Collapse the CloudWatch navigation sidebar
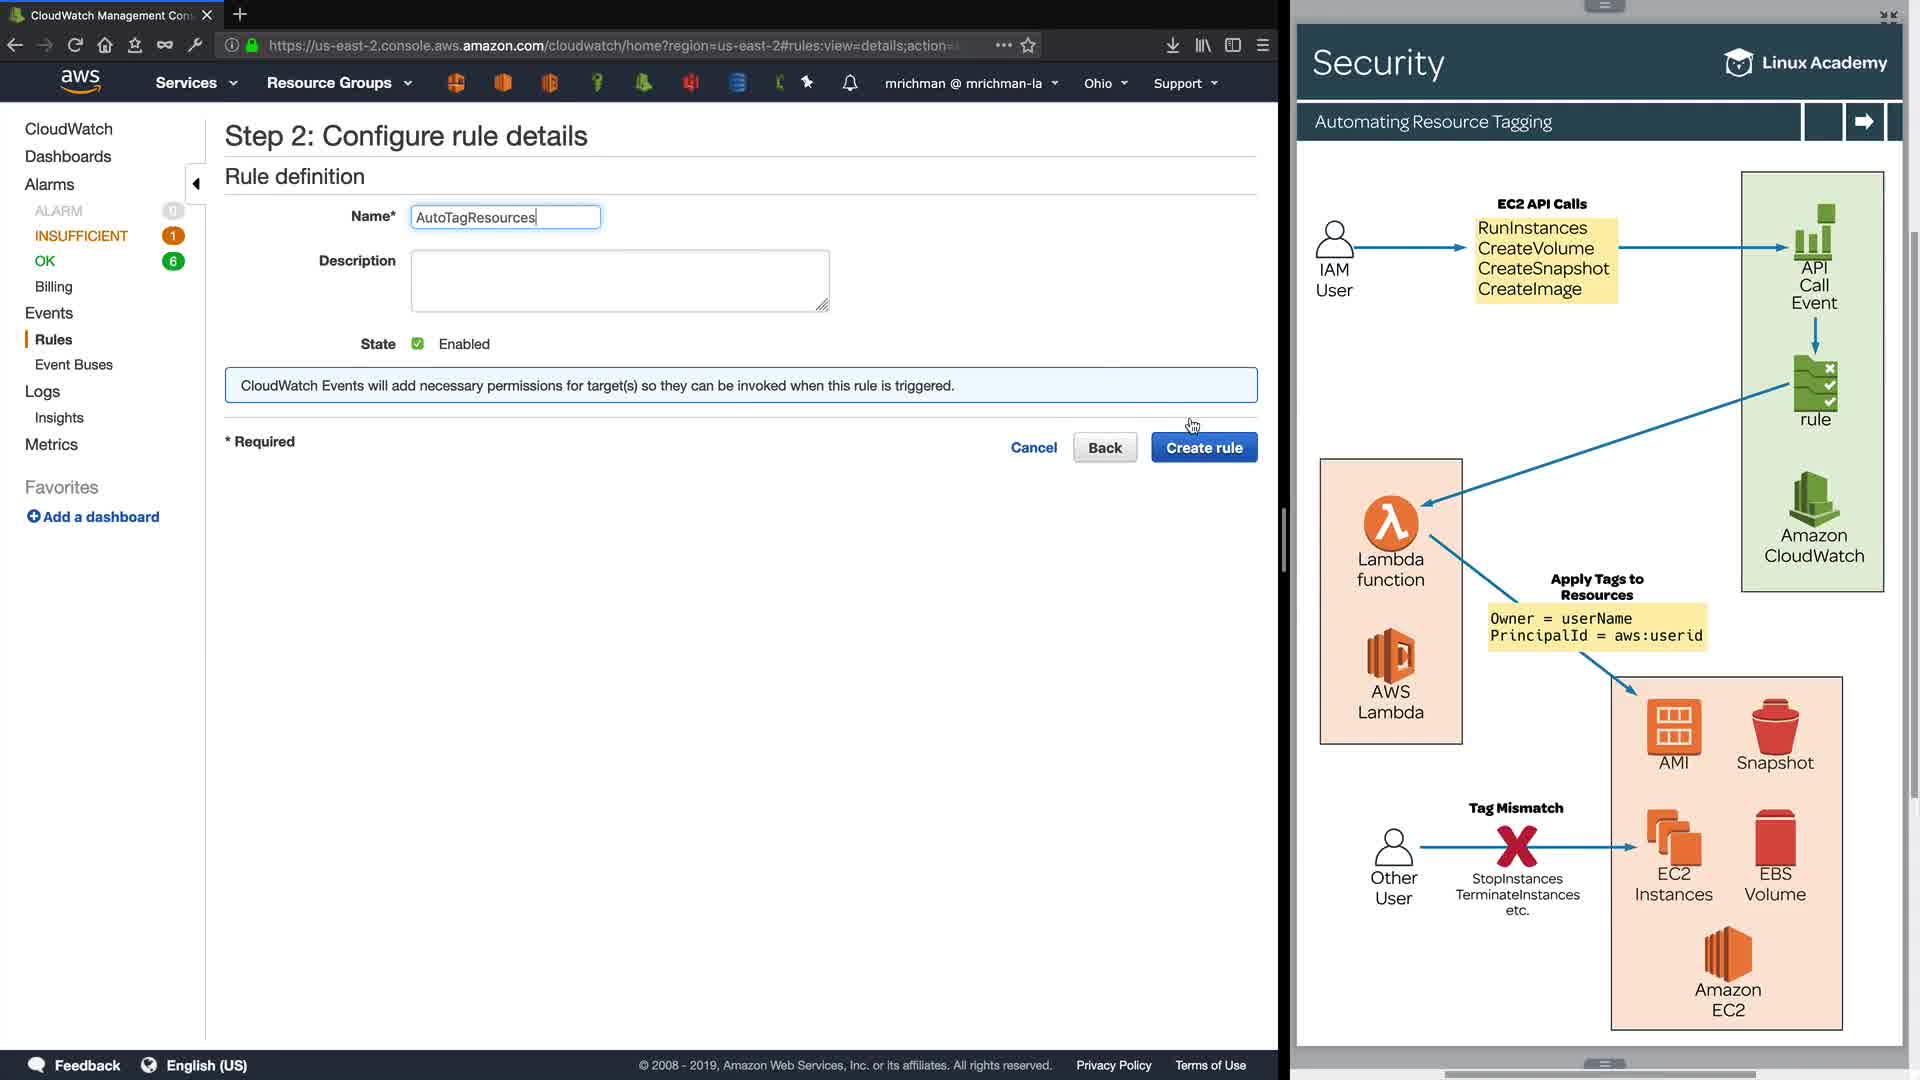The width and height of the screenshot is (1920, 1080). [196, 184]
